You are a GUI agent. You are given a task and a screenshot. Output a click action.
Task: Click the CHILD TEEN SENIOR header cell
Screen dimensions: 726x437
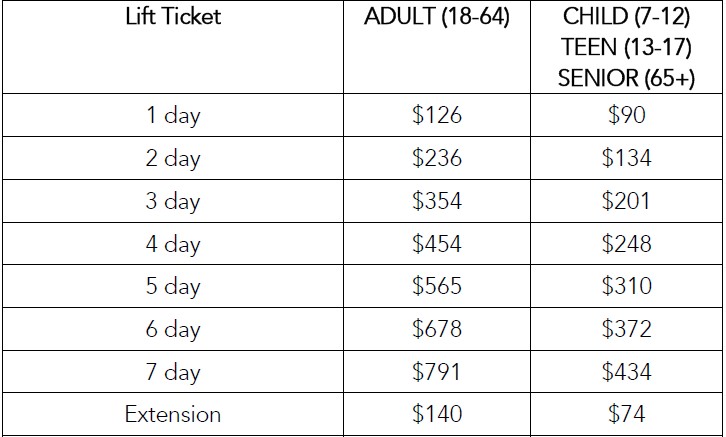click(626, 47)
